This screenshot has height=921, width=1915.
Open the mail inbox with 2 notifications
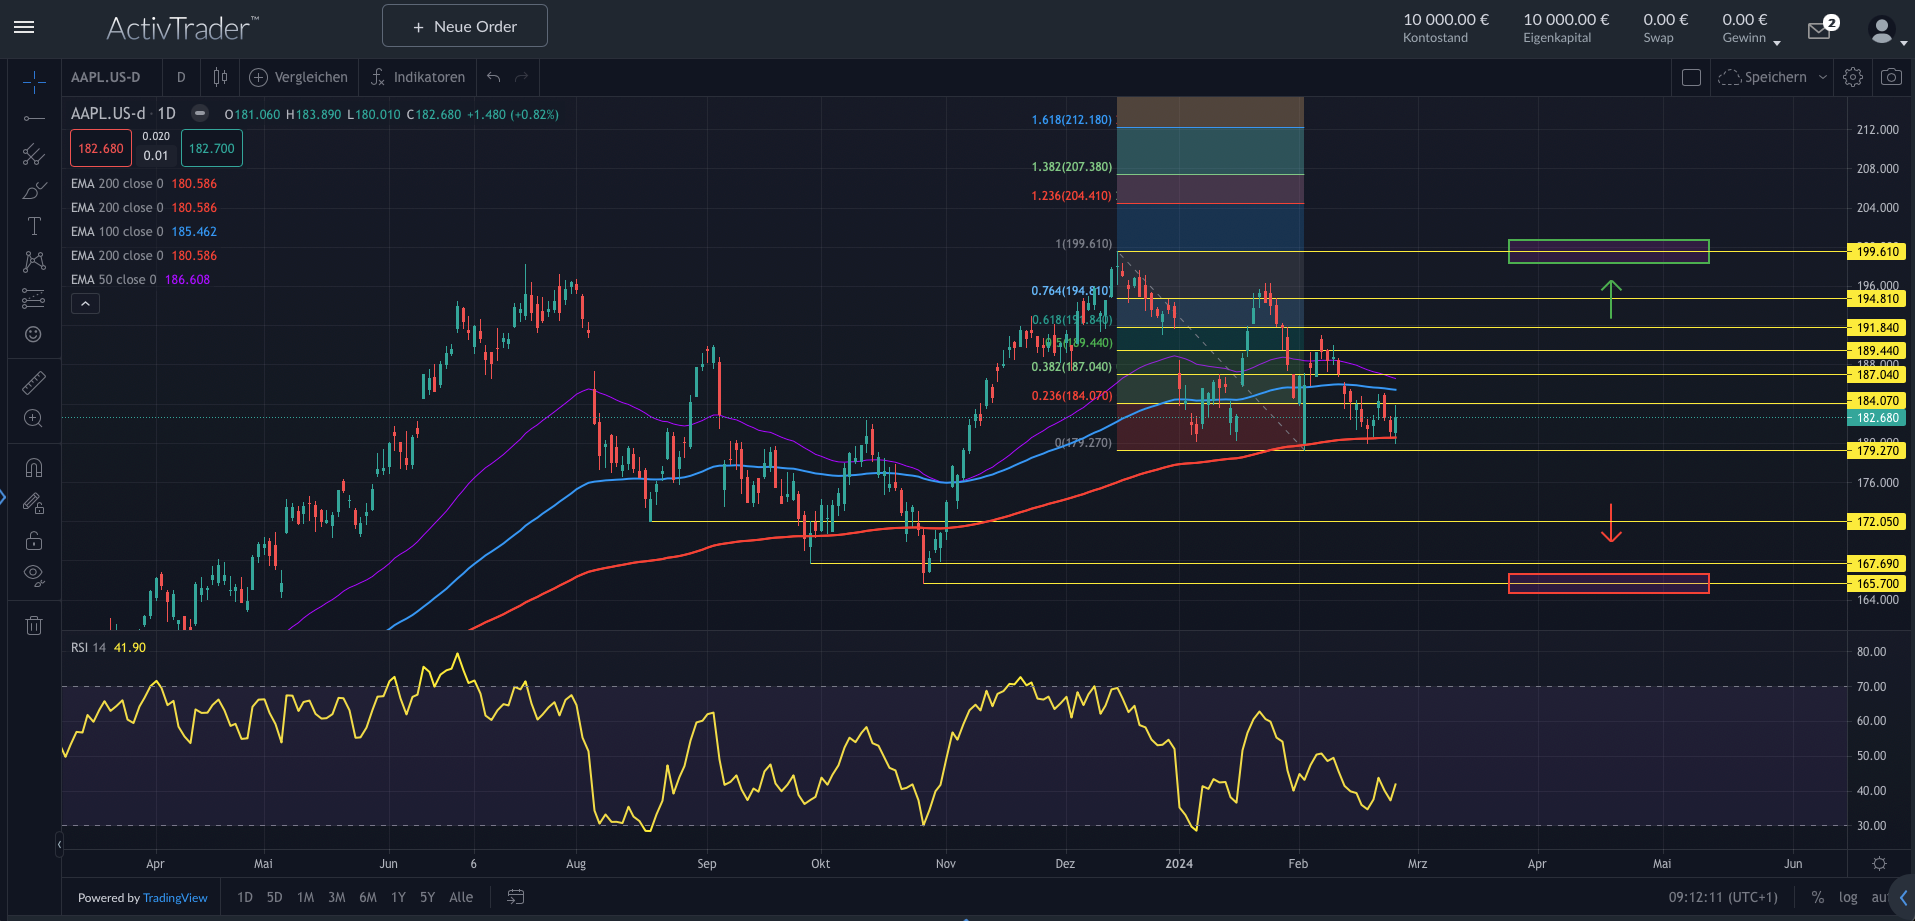1819,30
